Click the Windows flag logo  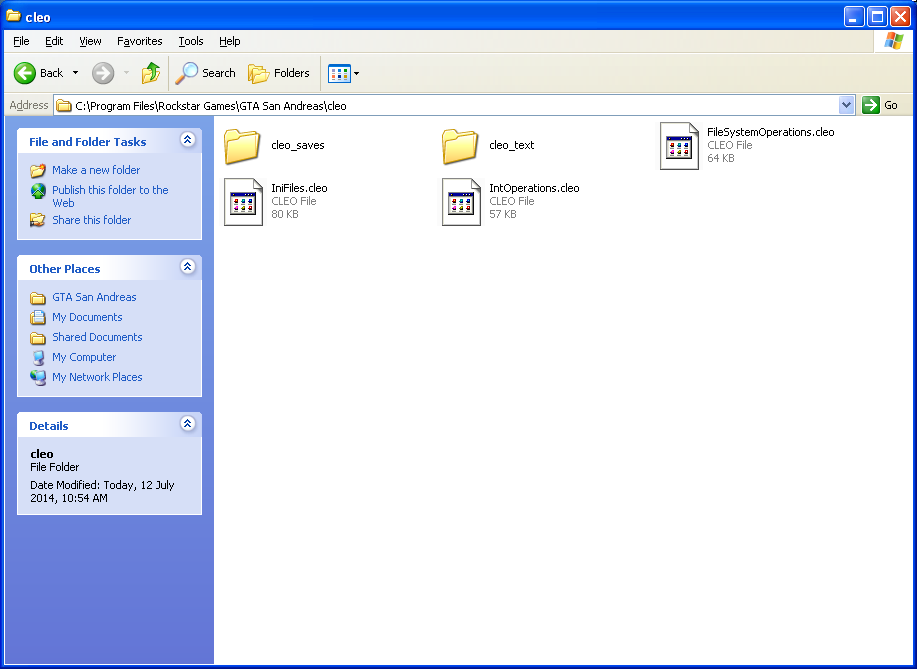894,41
